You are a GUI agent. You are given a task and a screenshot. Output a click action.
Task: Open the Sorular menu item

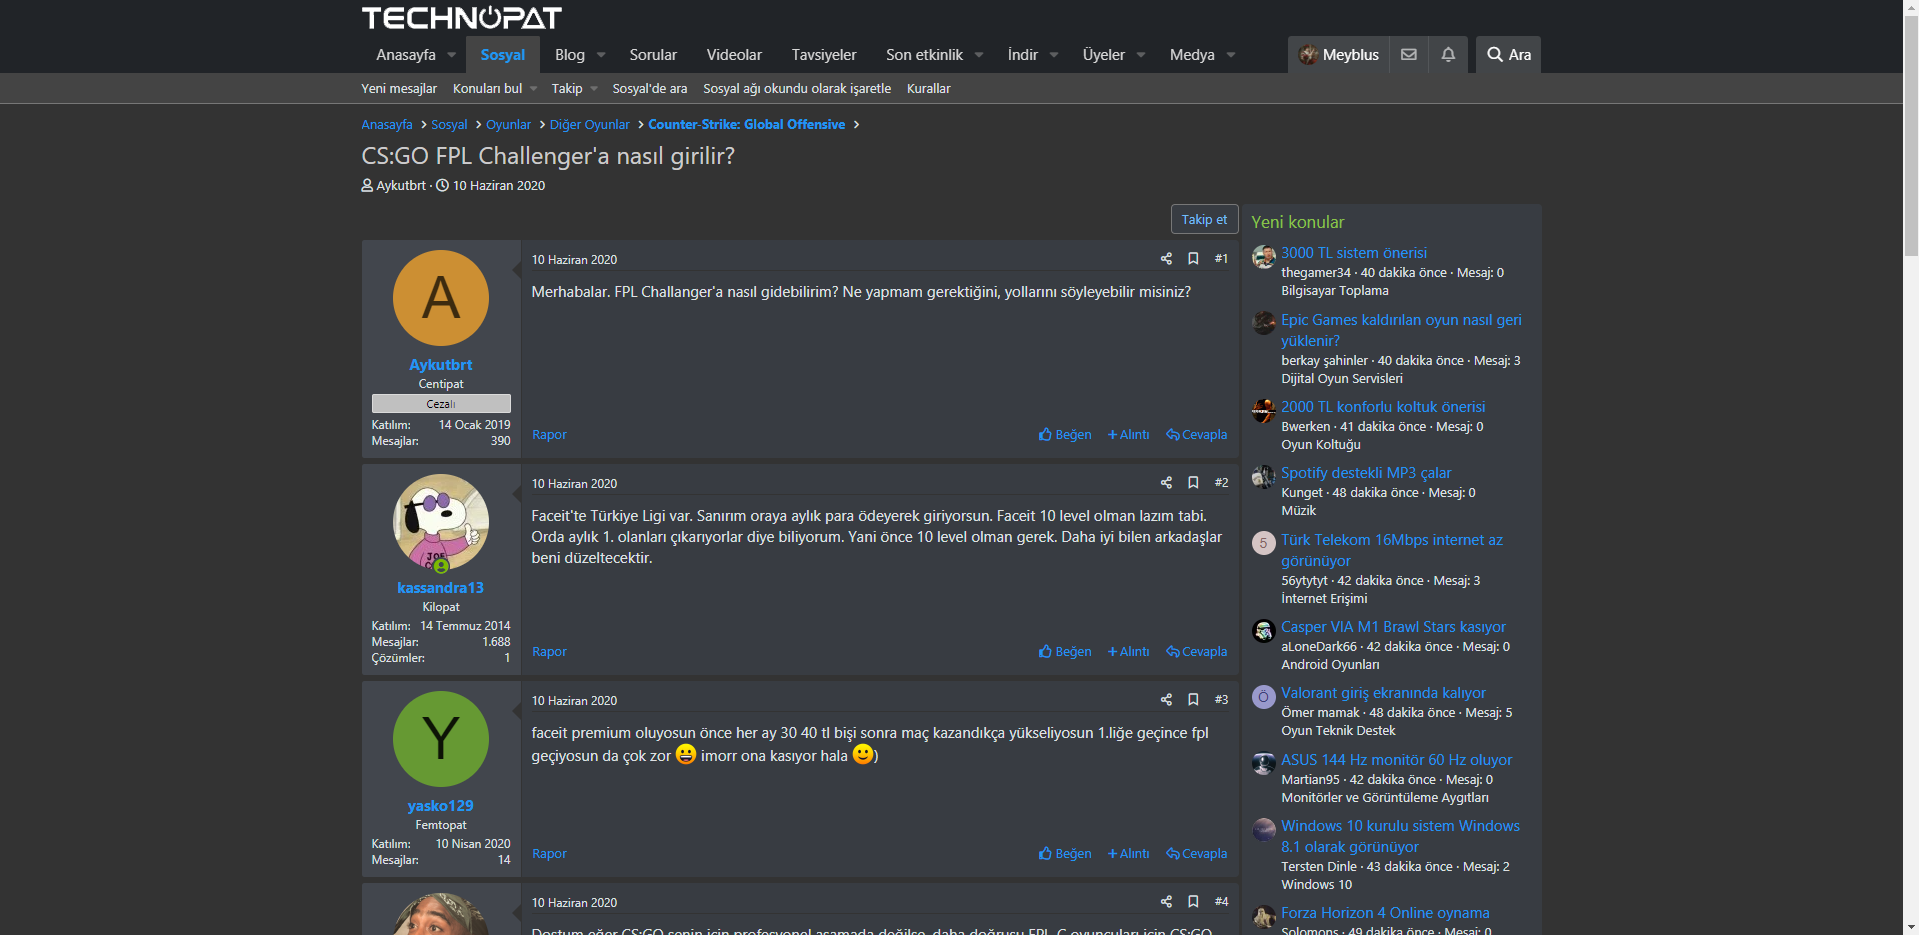(x=653, y=55)
